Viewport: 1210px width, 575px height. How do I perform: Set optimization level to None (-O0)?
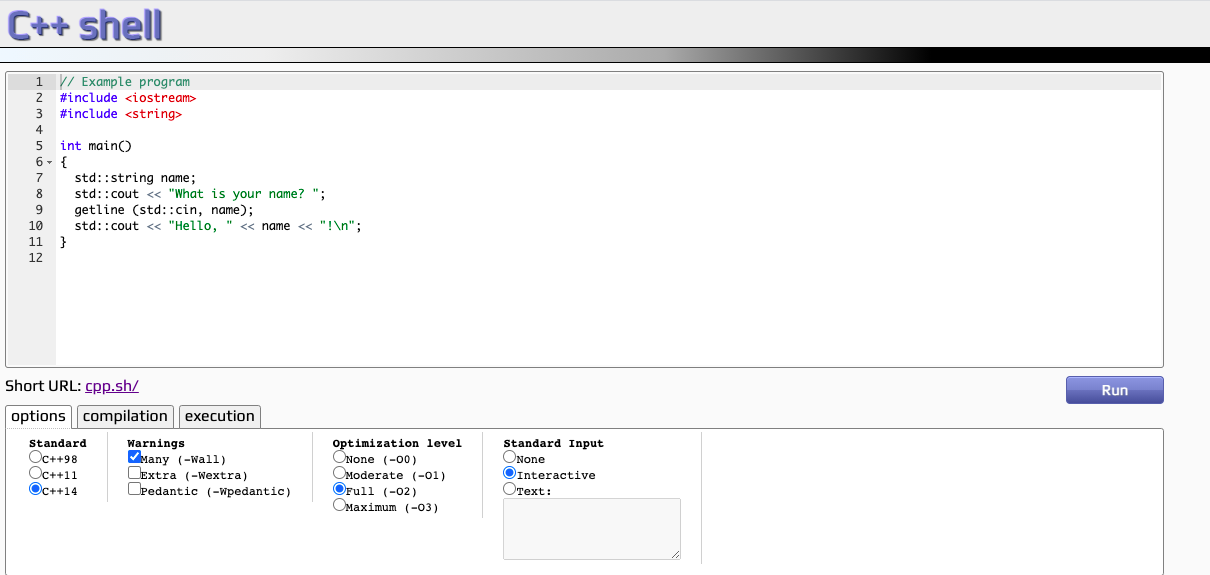click(340, 458)
